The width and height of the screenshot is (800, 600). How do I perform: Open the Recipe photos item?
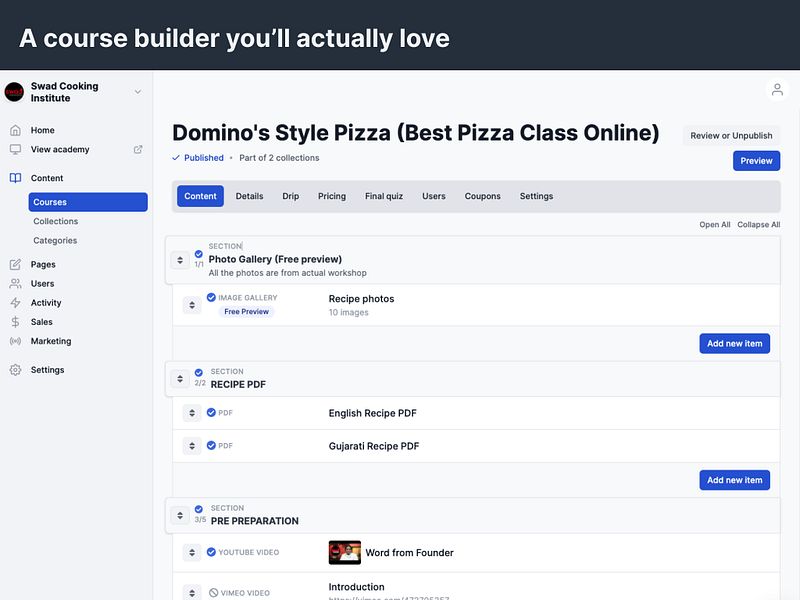point(361,299)
